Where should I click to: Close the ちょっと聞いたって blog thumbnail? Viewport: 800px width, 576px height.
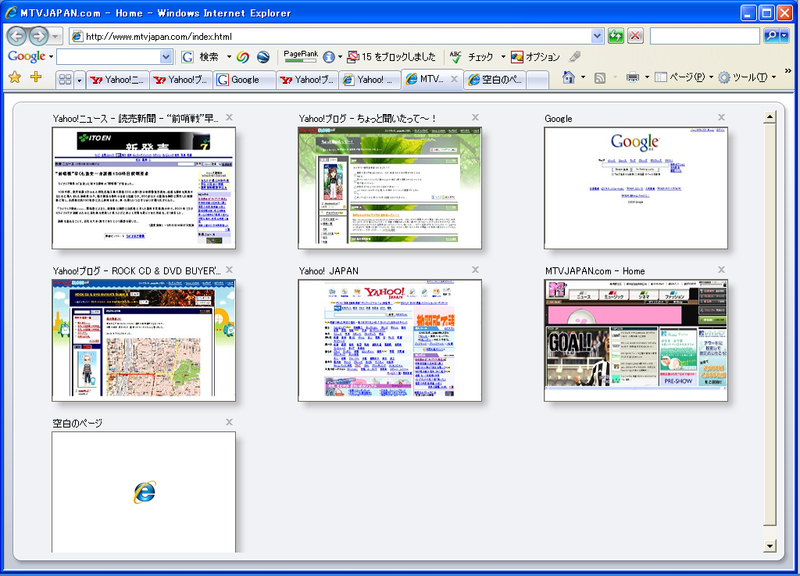tap(475, 117)
